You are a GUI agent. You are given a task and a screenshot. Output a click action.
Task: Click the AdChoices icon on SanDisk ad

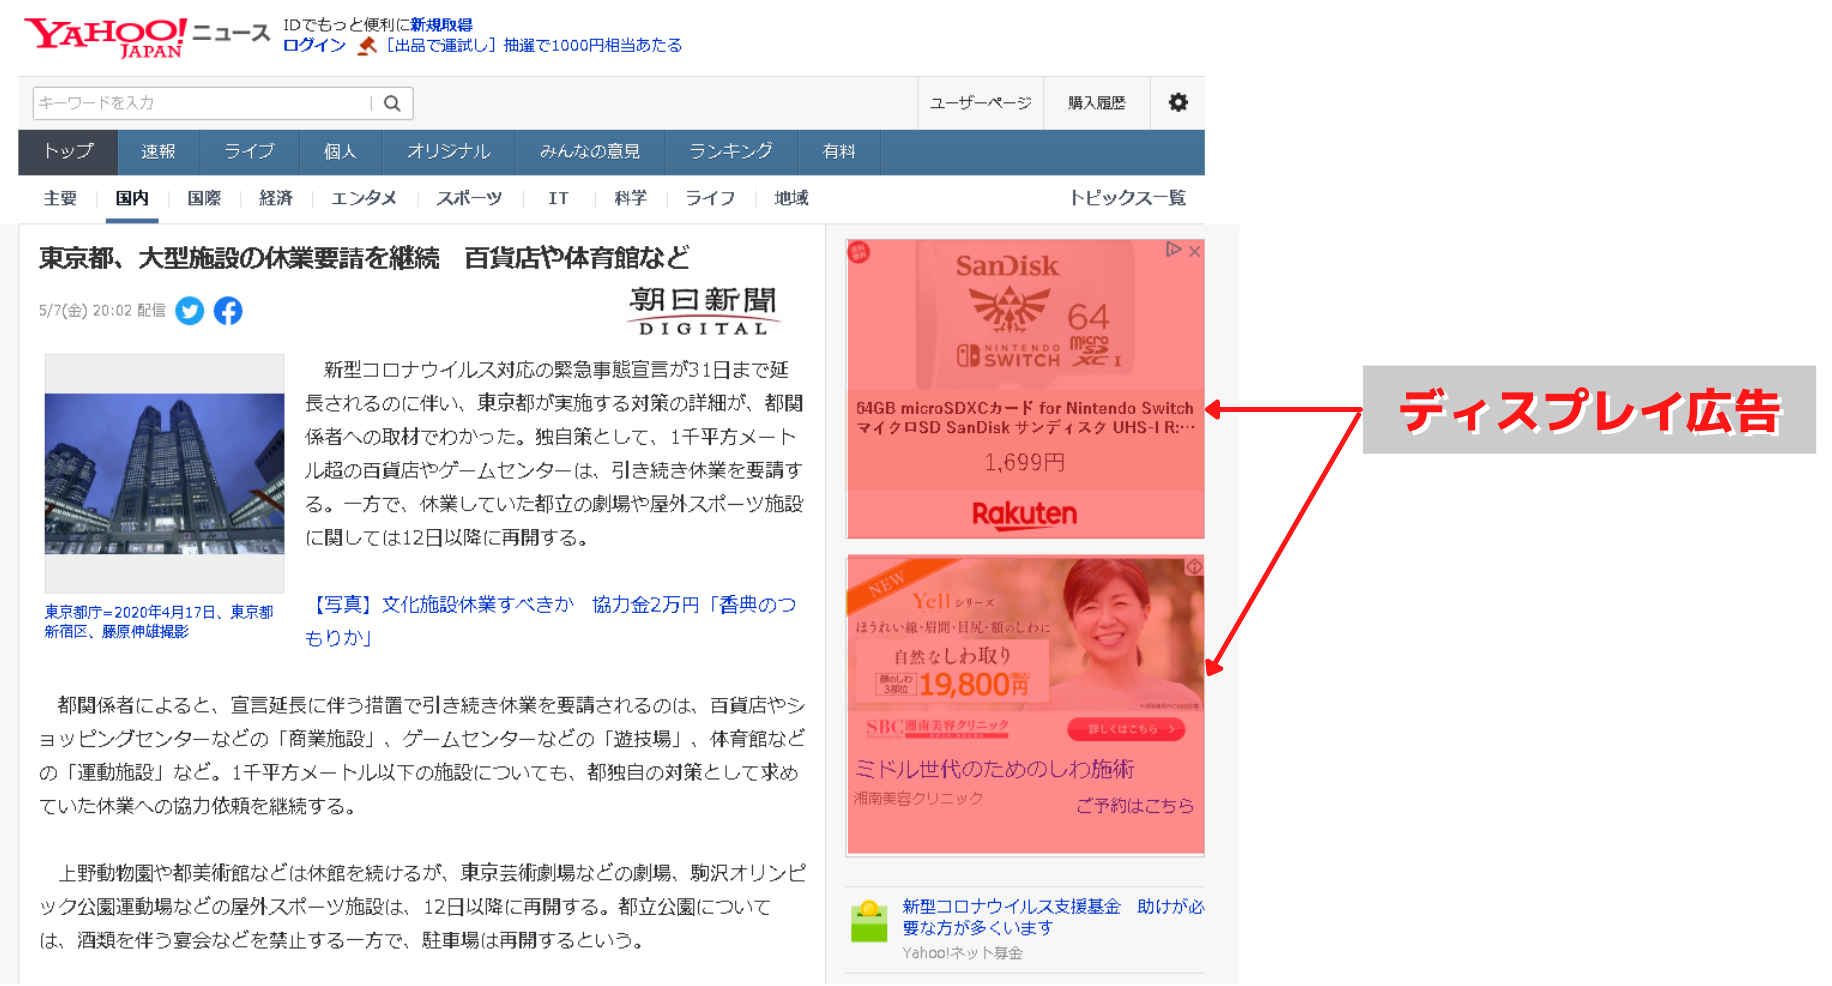[x=1174, y=250]
